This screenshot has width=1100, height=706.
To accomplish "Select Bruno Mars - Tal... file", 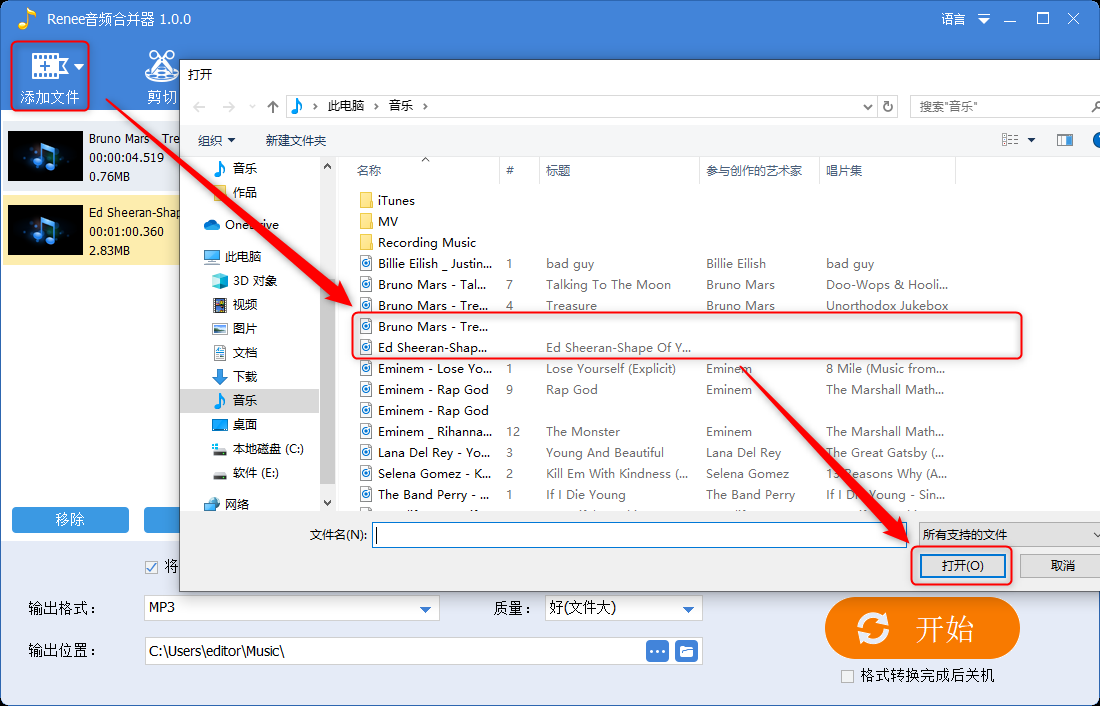I will 423,285.
